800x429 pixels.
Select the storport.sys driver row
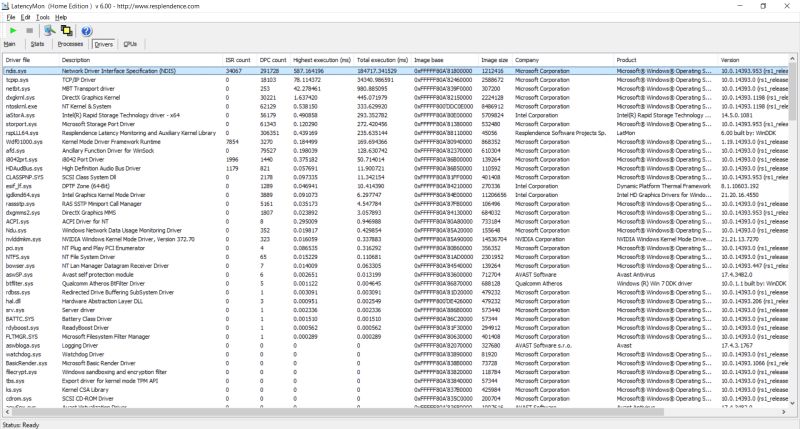396,124
